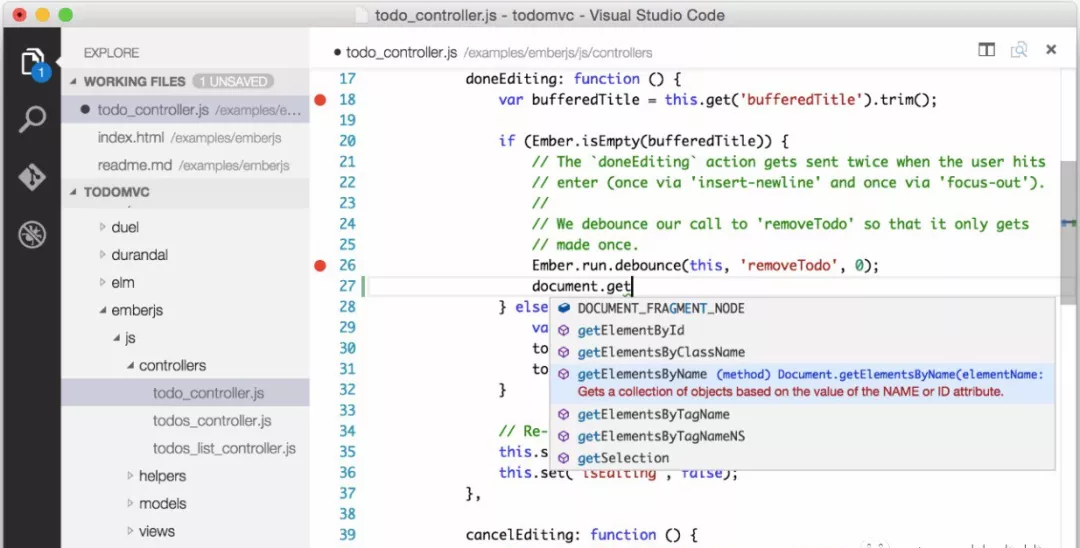Split the editor with the split icon
Image resolution: width=1080 pixels, height=548 pixels.
click(986, 50)
